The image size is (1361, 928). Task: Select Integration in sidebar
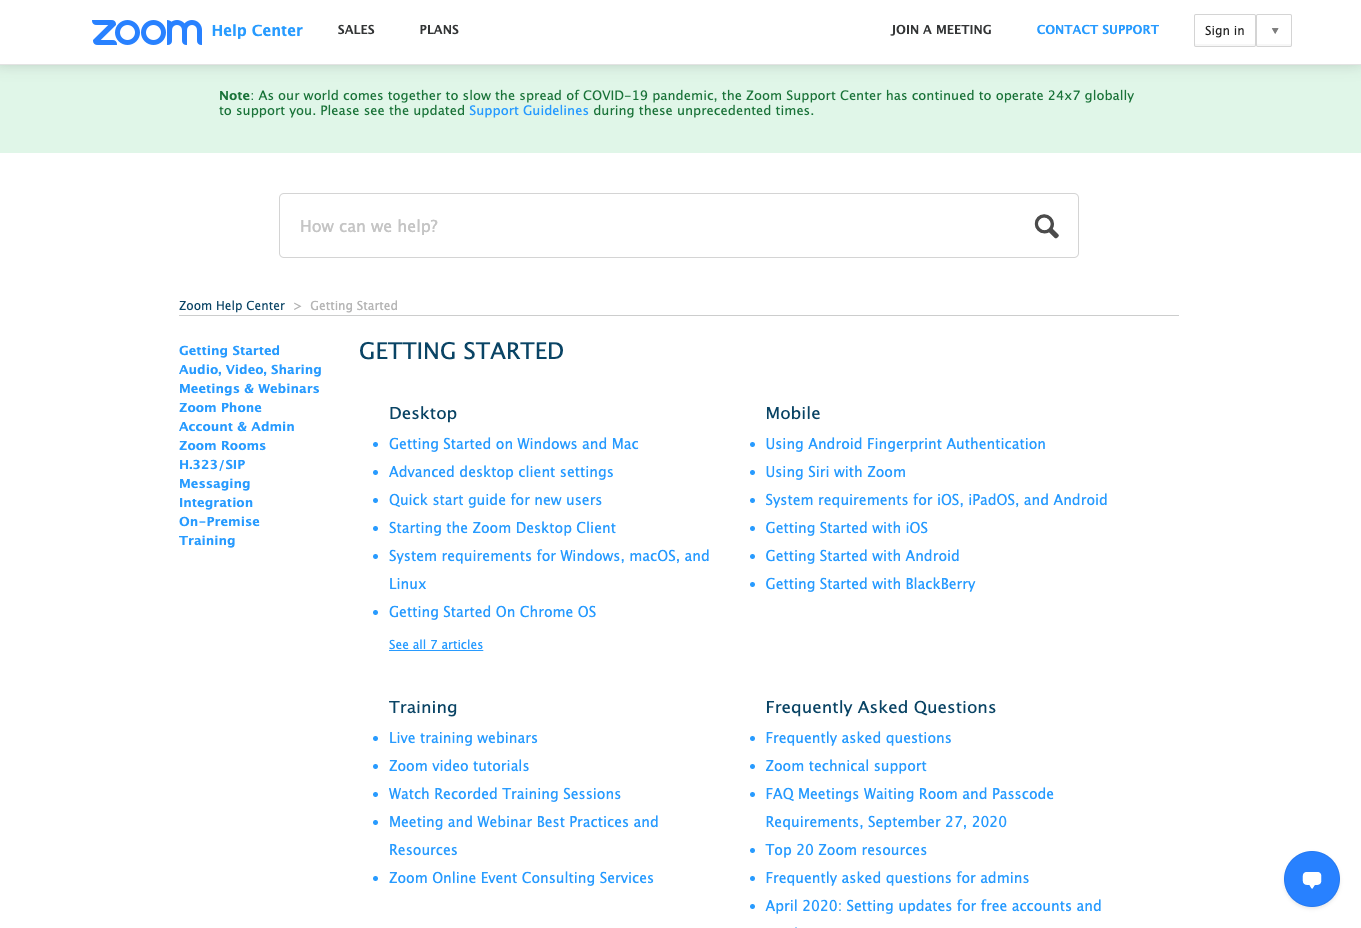tap(216, 503)
